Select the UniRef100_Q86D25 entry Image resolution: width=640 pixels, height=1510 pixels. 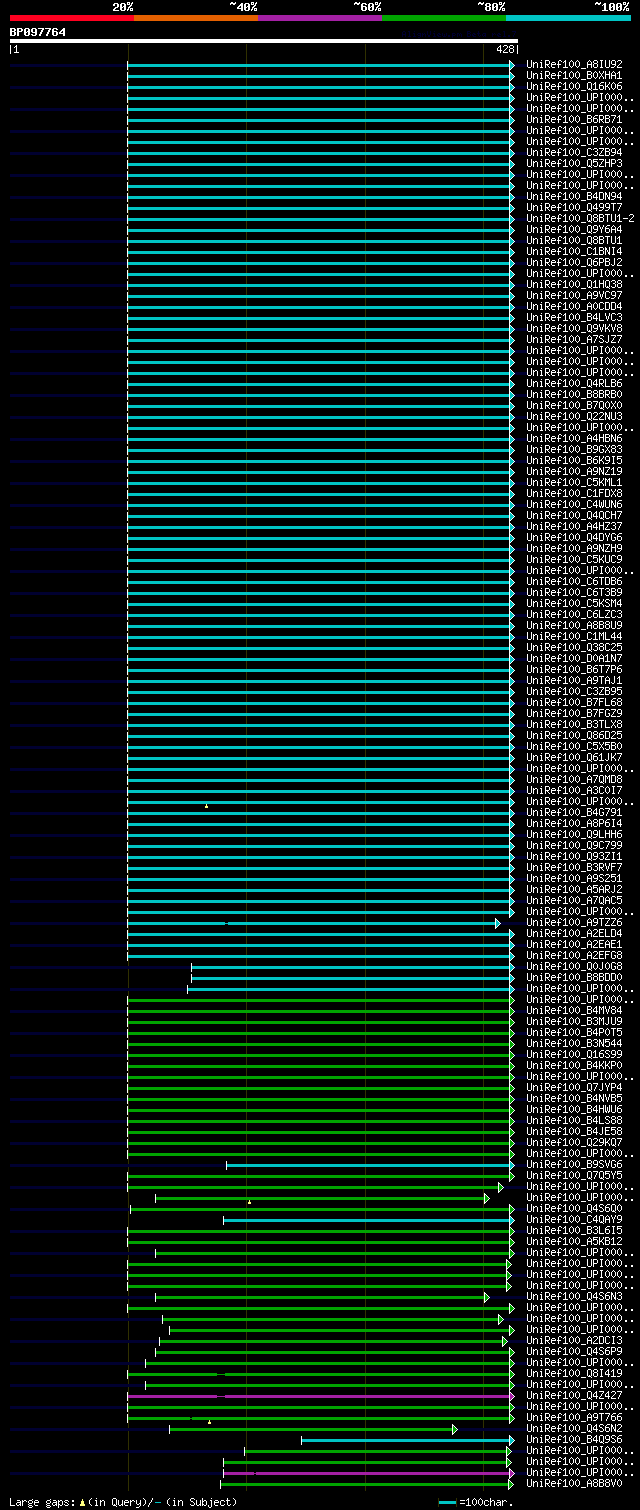click(x=574, y=736)
